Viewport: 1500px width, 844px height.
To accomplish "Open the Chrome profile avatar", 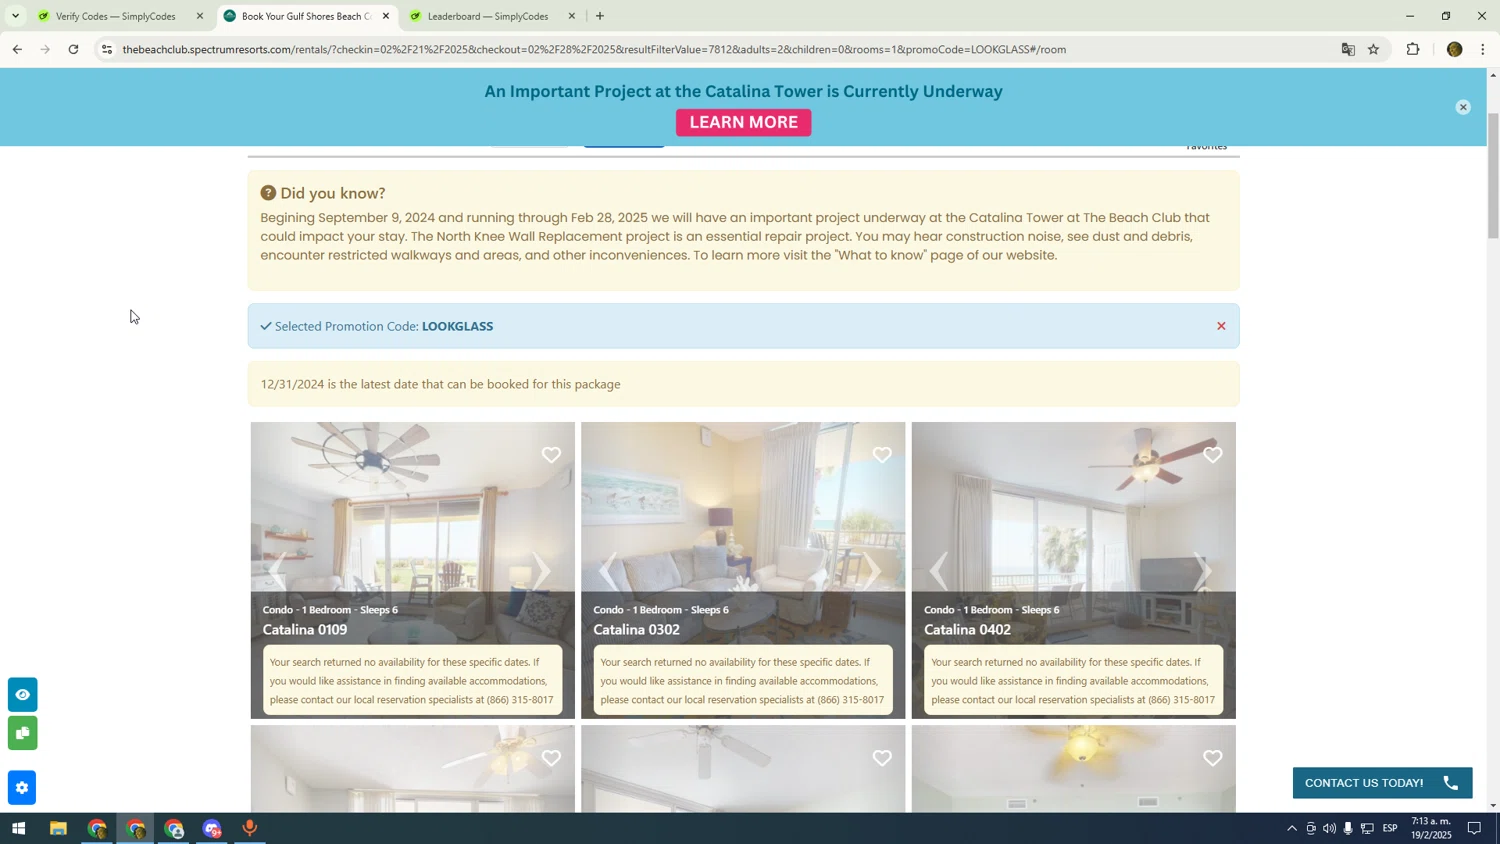I will coord(1455,49).
